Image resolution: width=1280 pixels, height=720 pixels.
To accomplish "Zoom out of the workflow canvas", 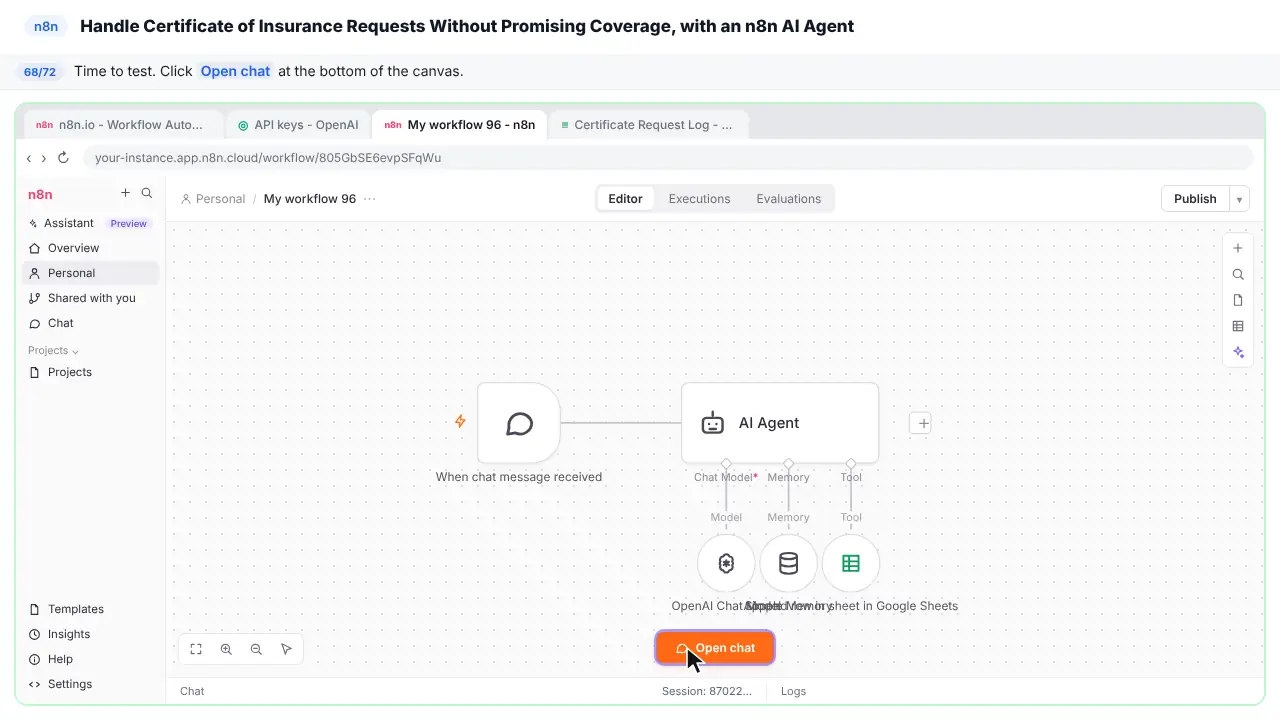I will [x=256, y=649].
